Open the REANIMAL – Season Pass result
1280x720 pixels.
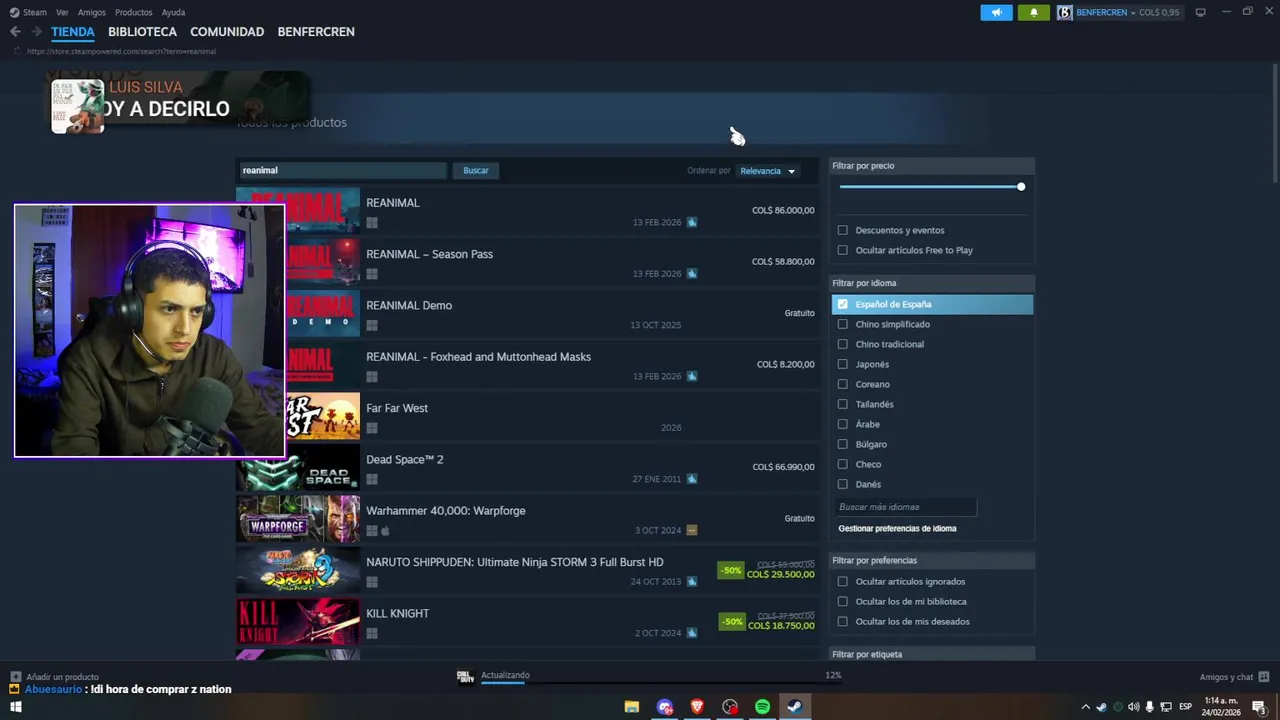pos(527,262)
